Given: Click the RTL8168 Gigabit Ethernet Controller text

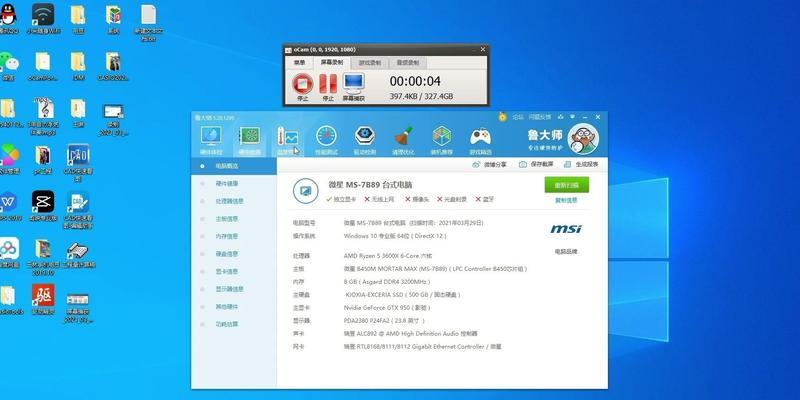Looking at the screenshot, I should pyautogui.click(x=422, y=347).
